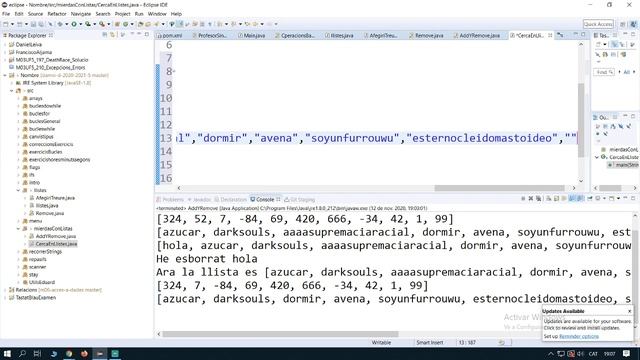640x360 pixels.
Task: Click Remove Launch console icon
Action: point(531,199)
